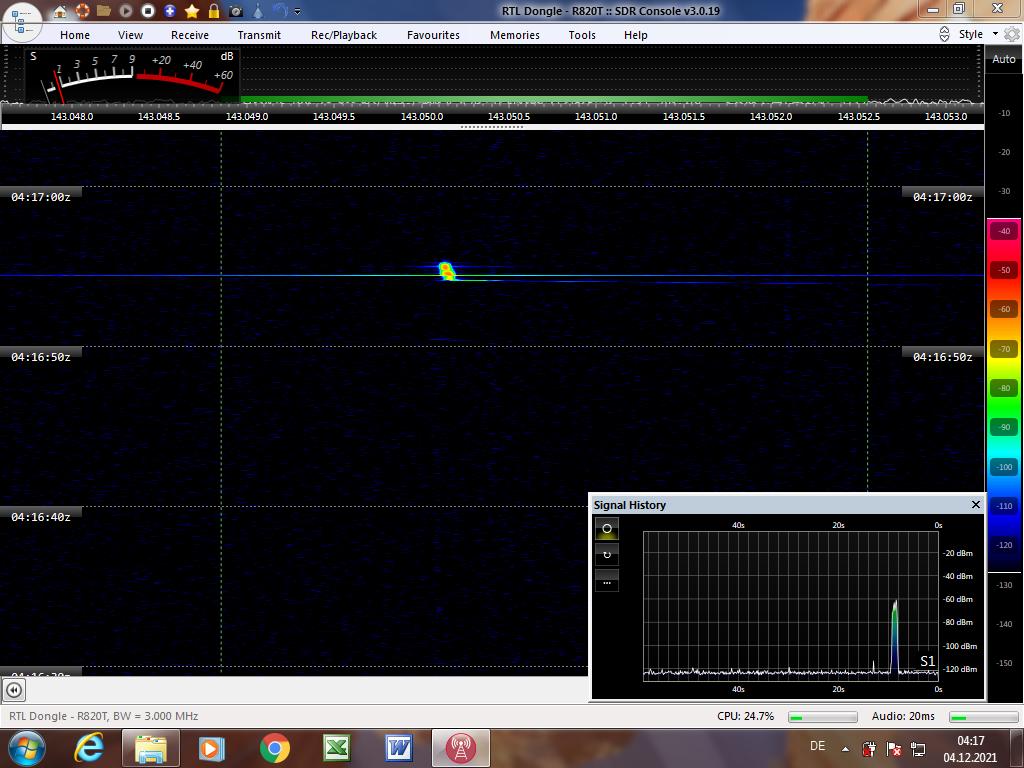Click the Auto button above color scale
1024x768 pixels.
1004,59
